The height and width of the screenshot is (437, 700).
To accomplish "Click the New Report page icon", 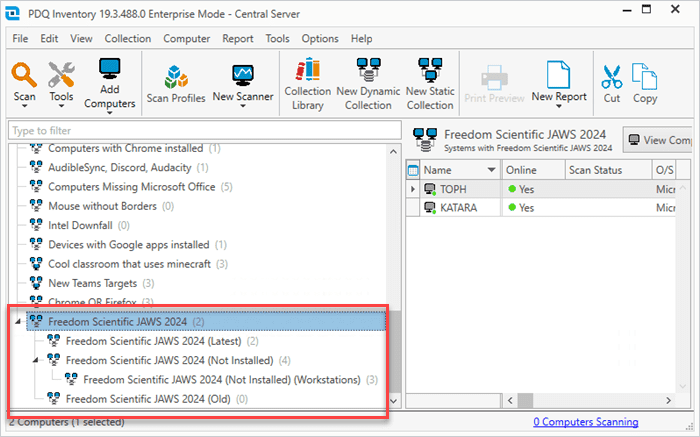I will (558, 75).
